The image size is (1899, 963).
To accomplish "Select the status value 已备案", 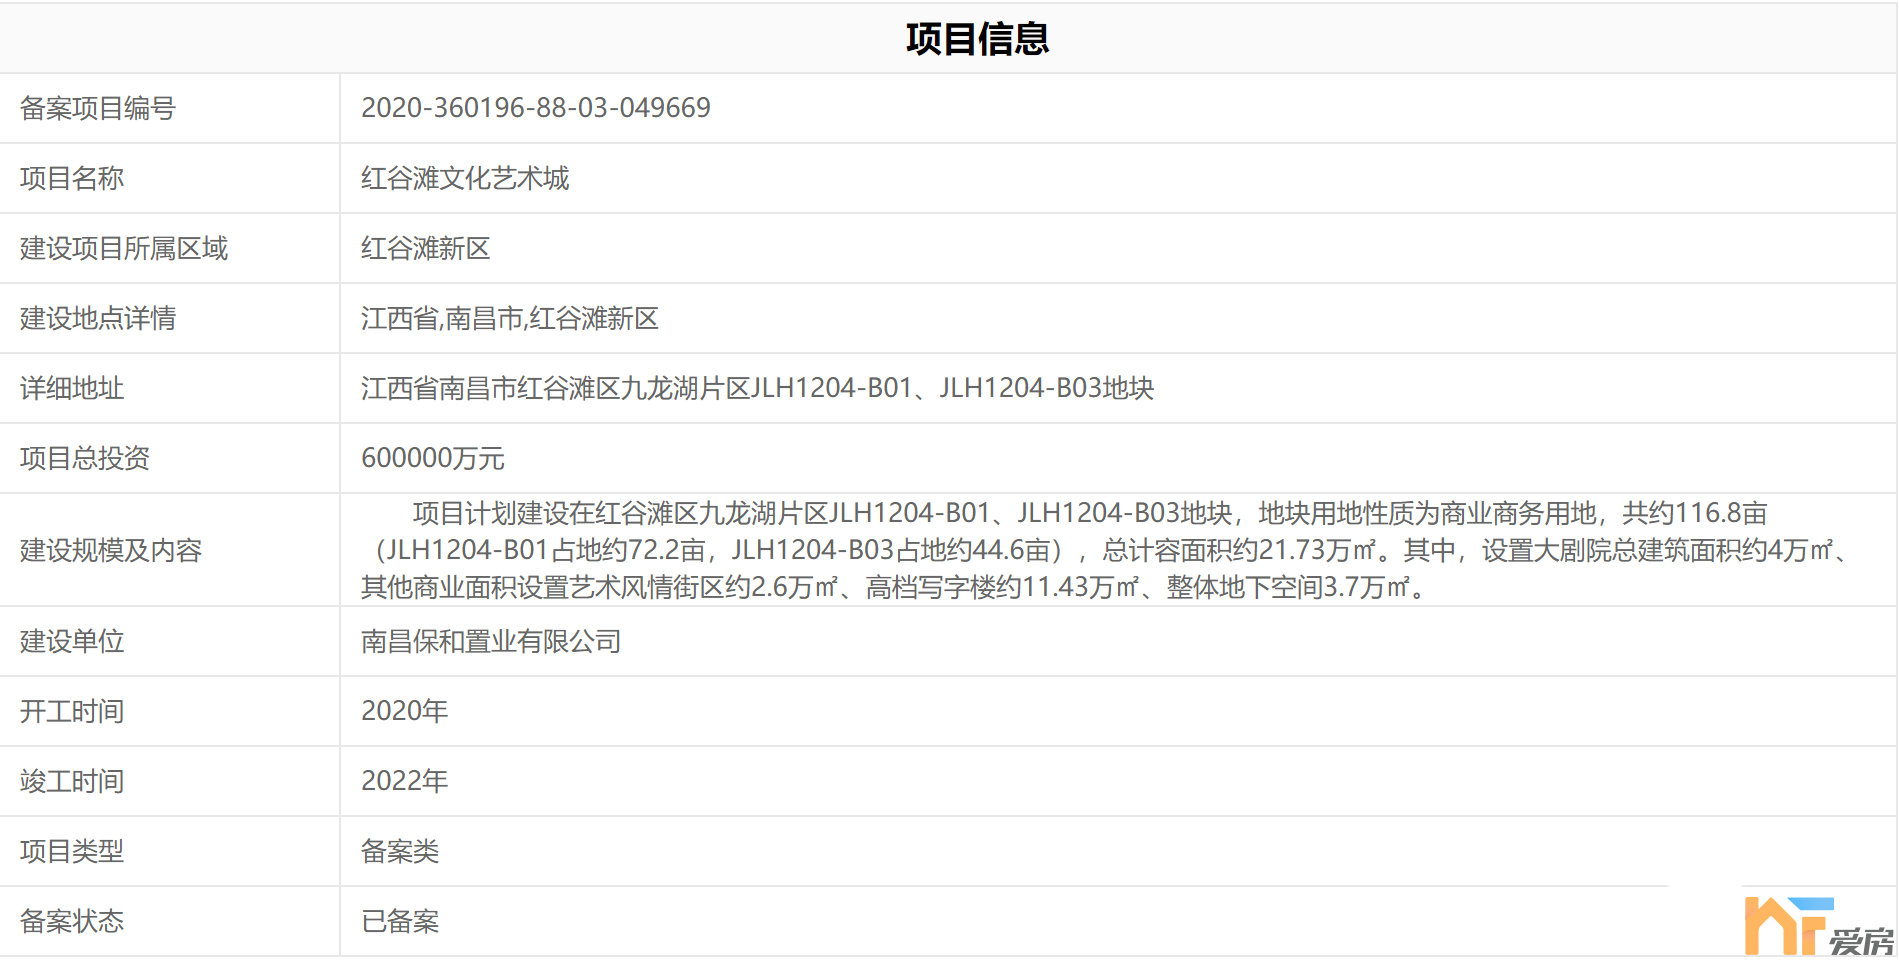I will 400,921.
